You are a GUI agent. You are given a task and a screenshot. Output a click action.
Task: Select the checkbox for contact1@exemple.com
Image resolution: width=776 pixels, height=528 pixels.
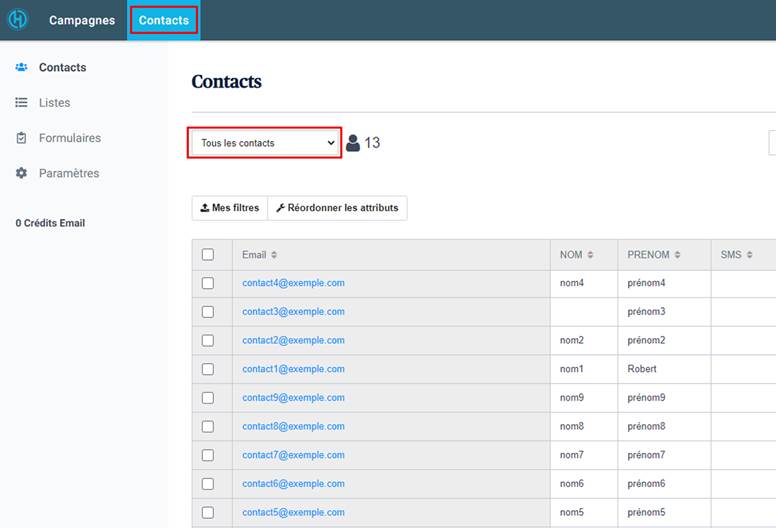click(208, 369)
